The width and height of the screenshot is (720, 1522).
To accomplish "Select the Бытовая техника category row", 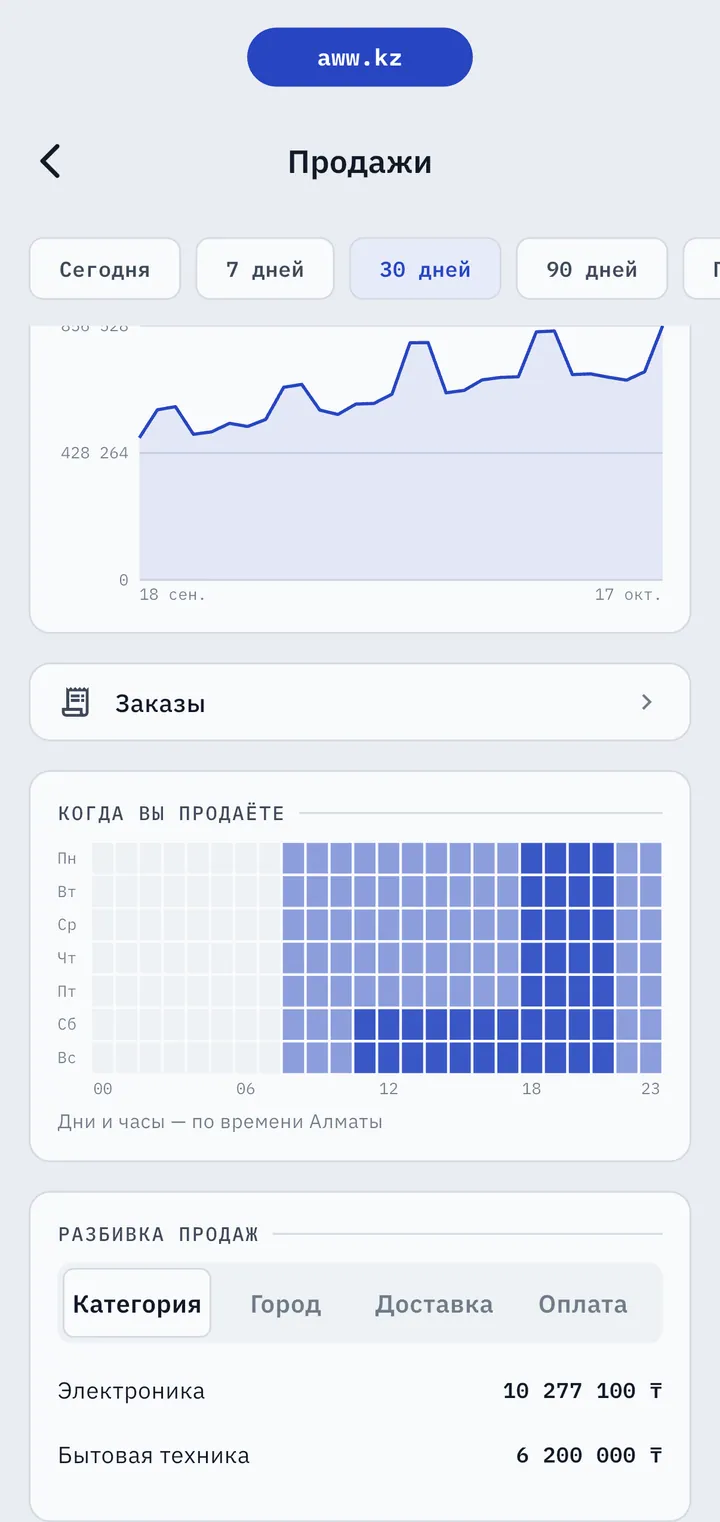I will click(360, 1455).
